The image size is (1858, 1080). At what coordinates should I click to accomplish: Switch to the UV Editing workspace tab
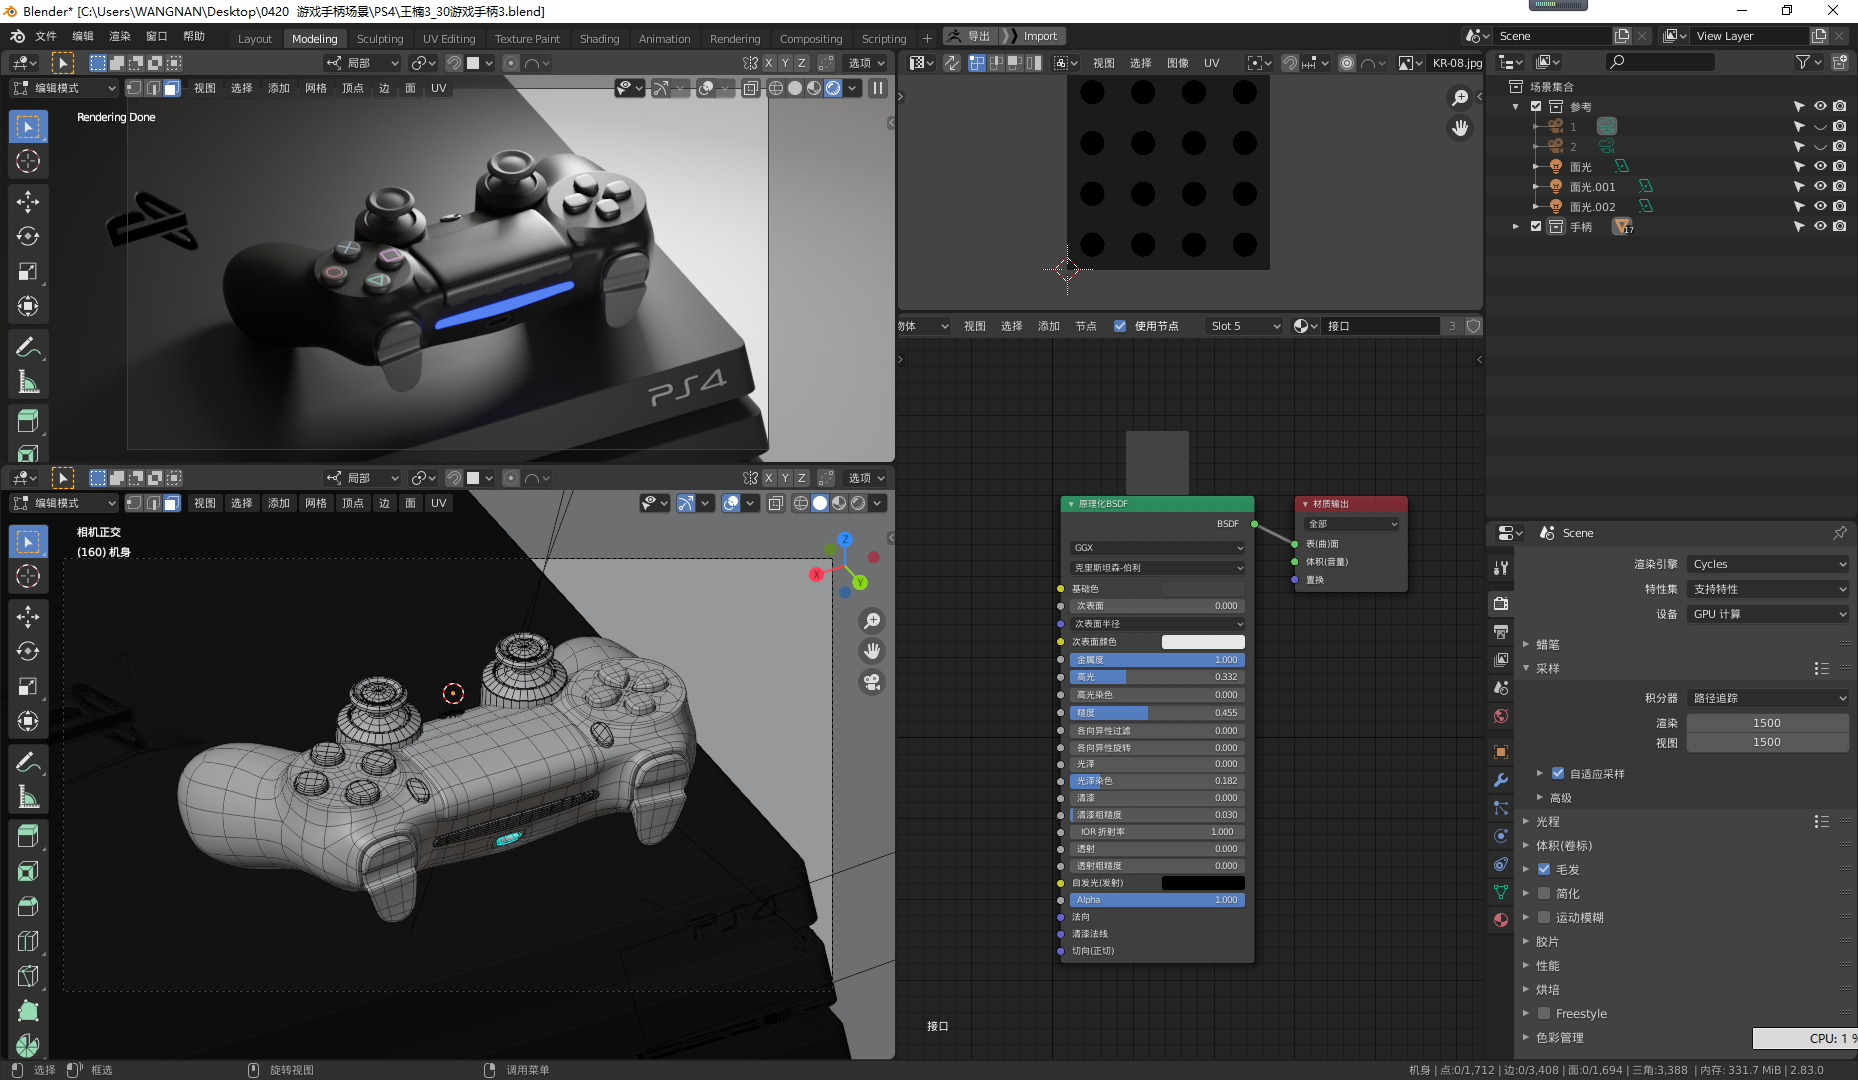pyautogui.click(x=449, y=38)
